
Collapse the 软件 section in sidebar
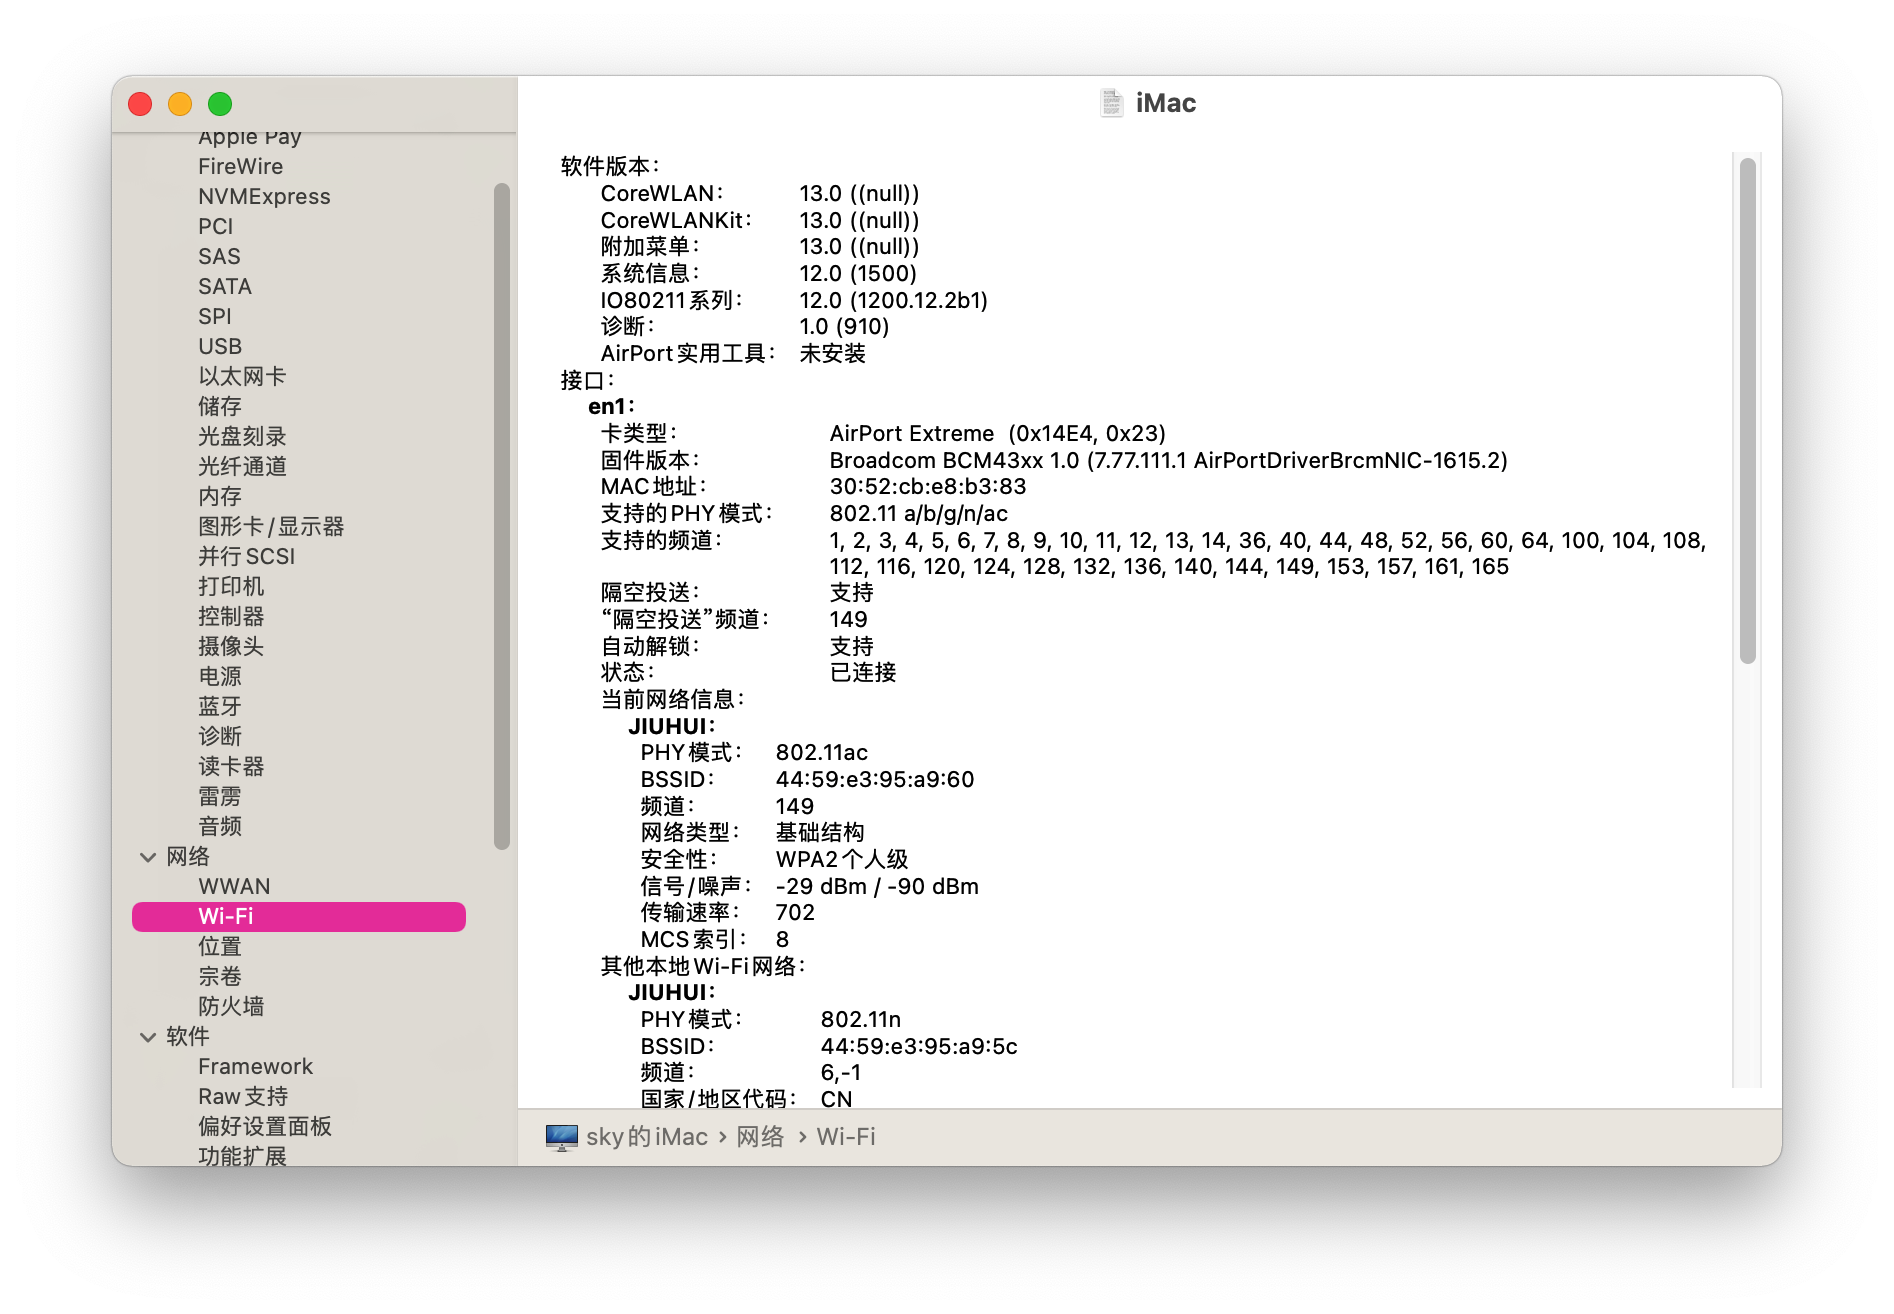point(148,1037)
